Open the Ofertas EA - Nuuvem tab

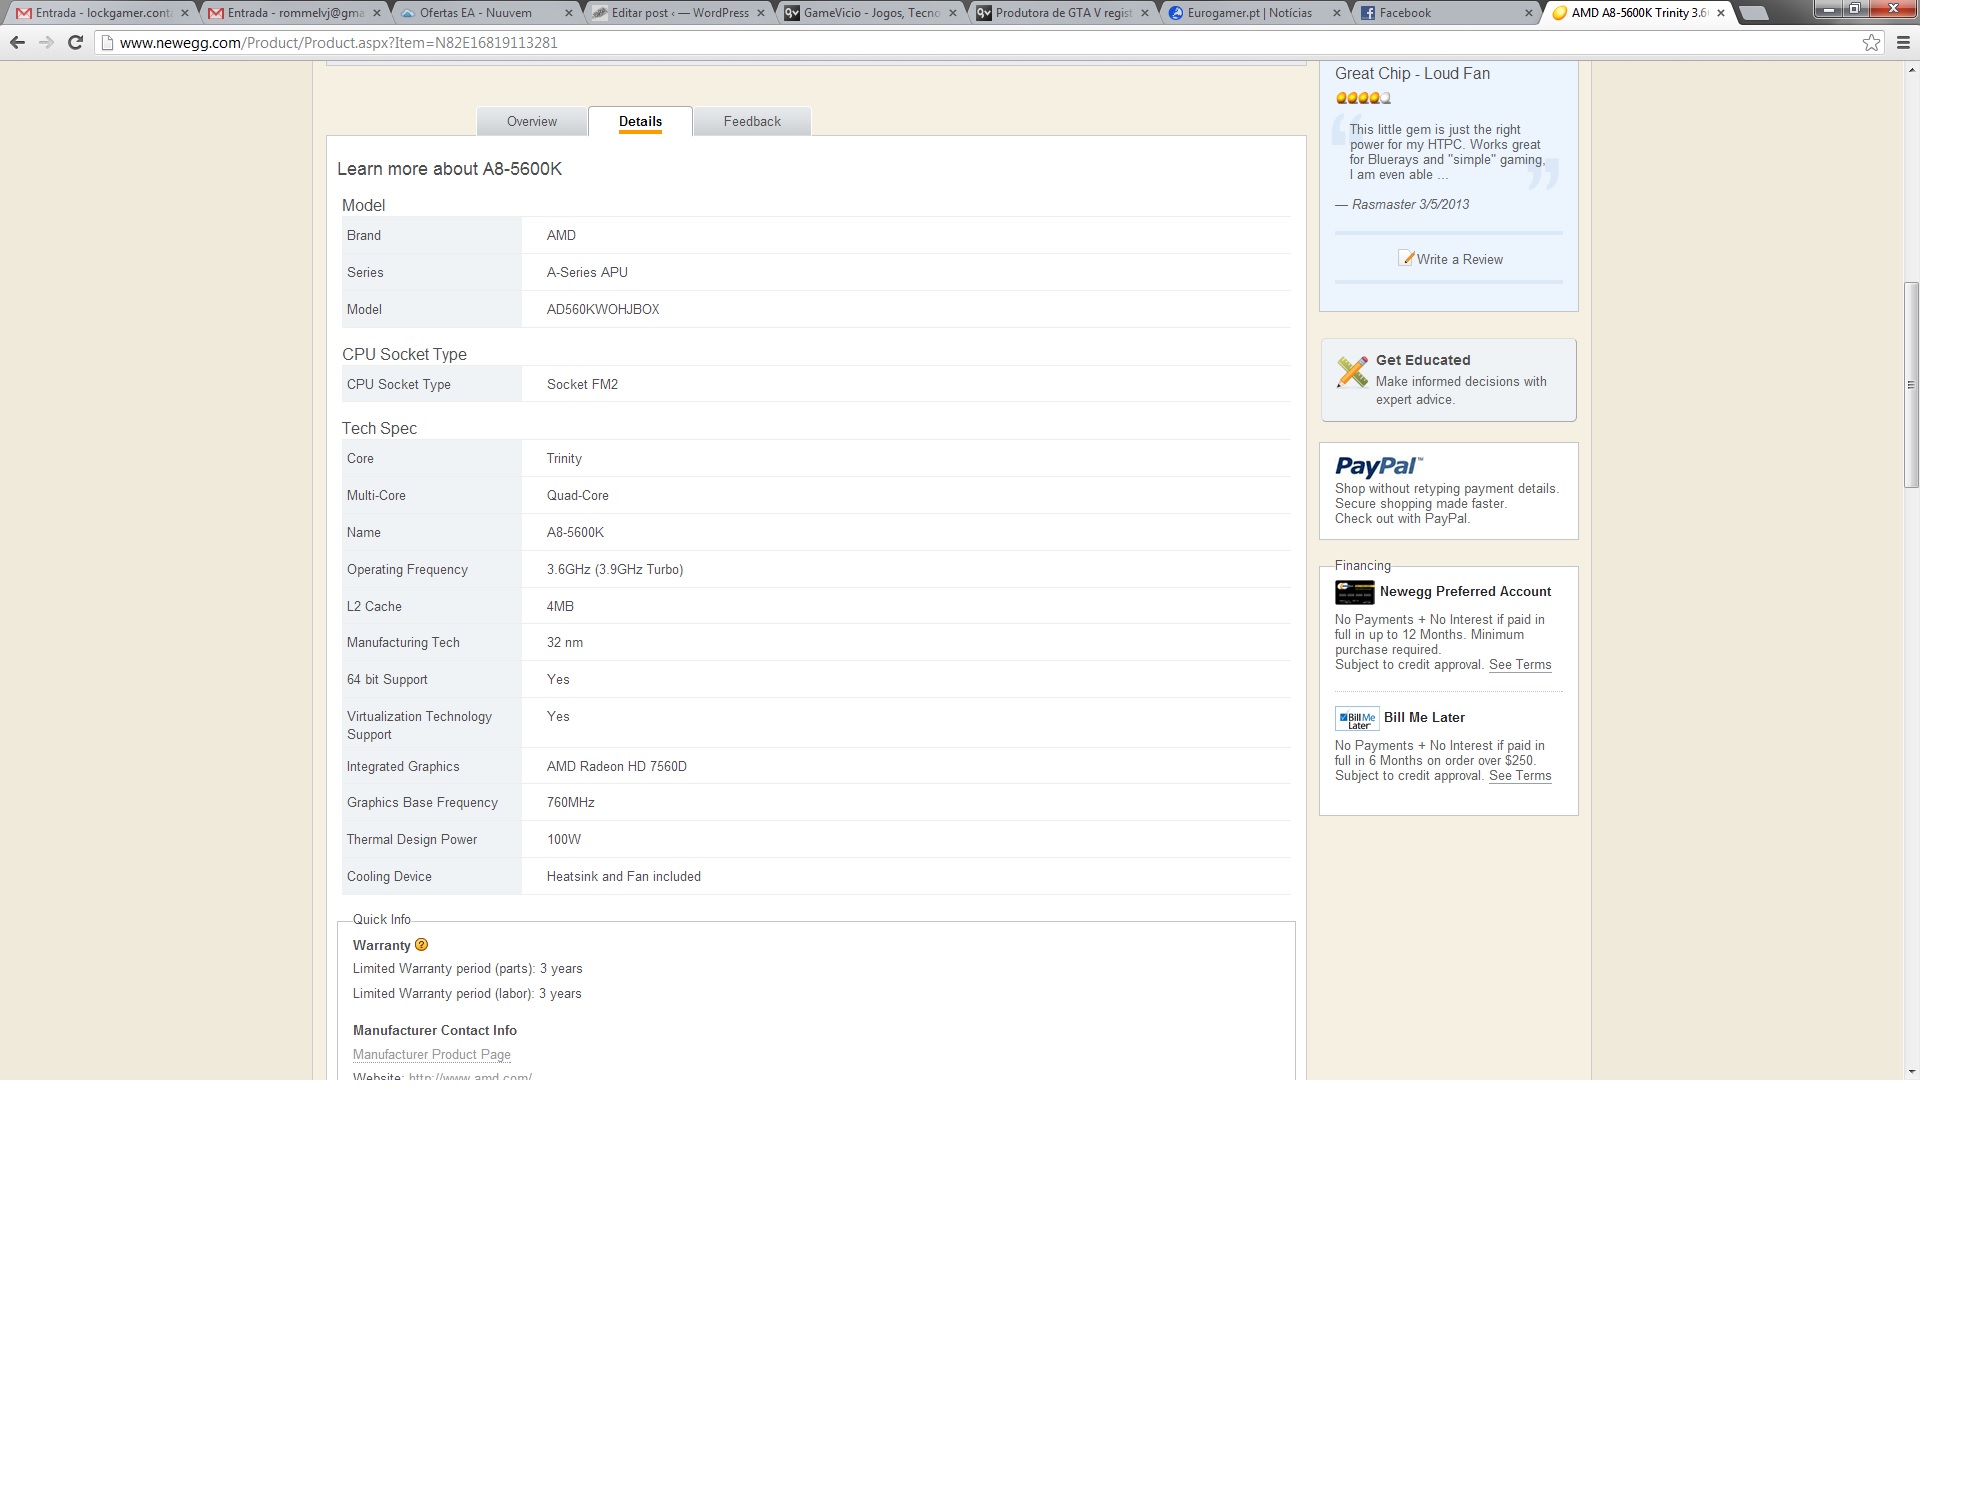click(x=476, y=13)
